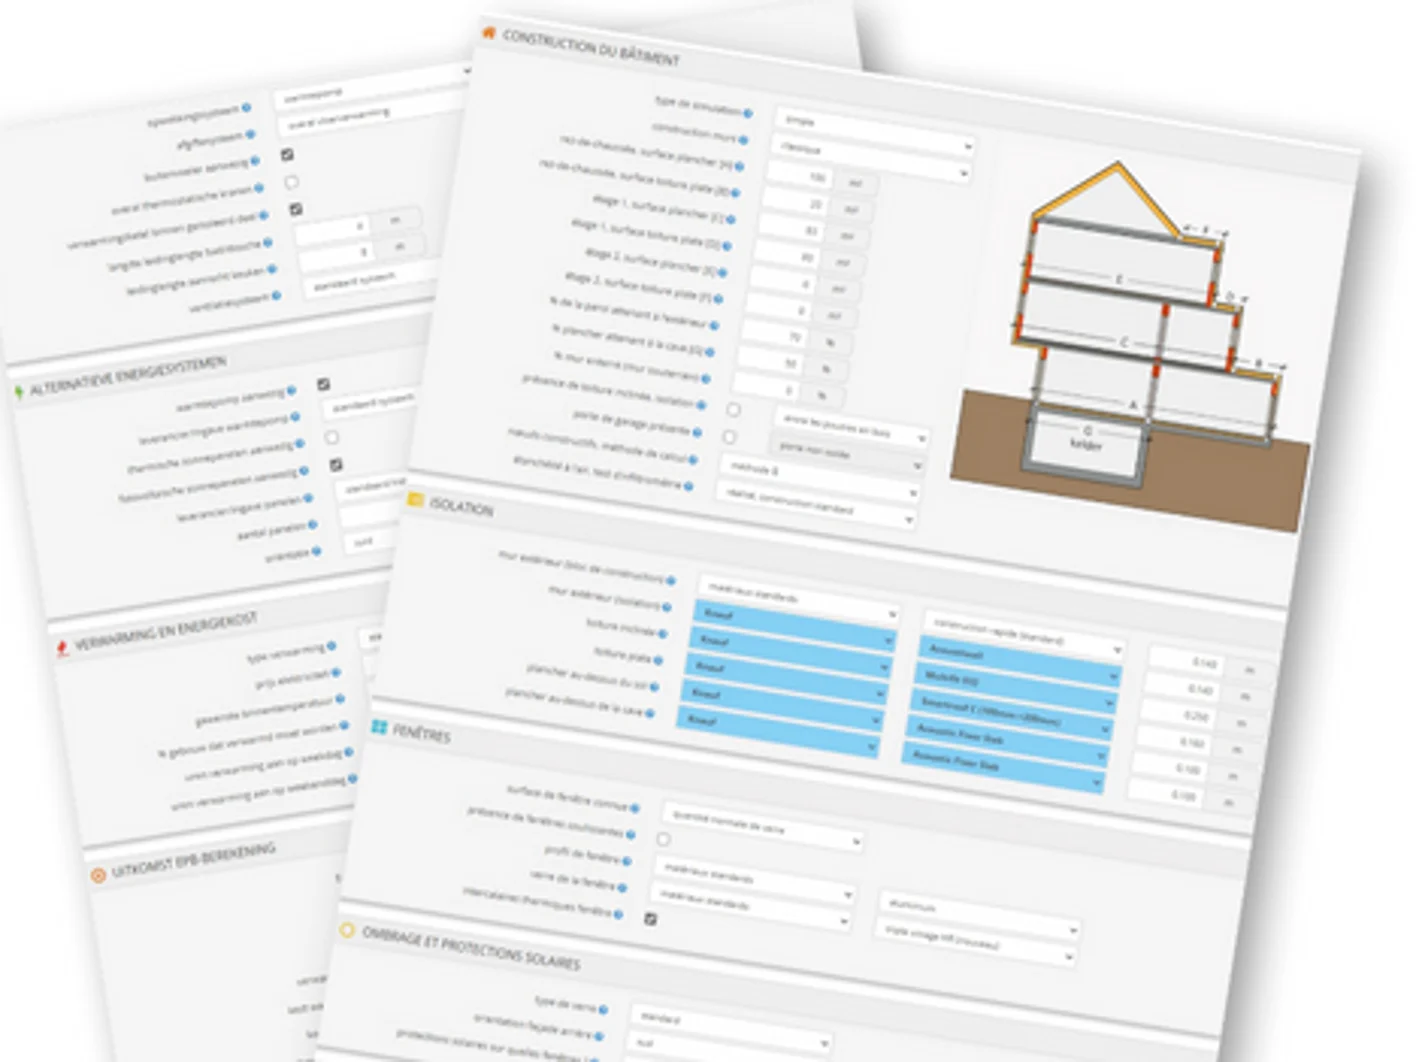This screenshot has height=1062, width=1416.
Task: Click the green Alternatieve energiesystemen icon in the back form
Action: click(18, 393)
